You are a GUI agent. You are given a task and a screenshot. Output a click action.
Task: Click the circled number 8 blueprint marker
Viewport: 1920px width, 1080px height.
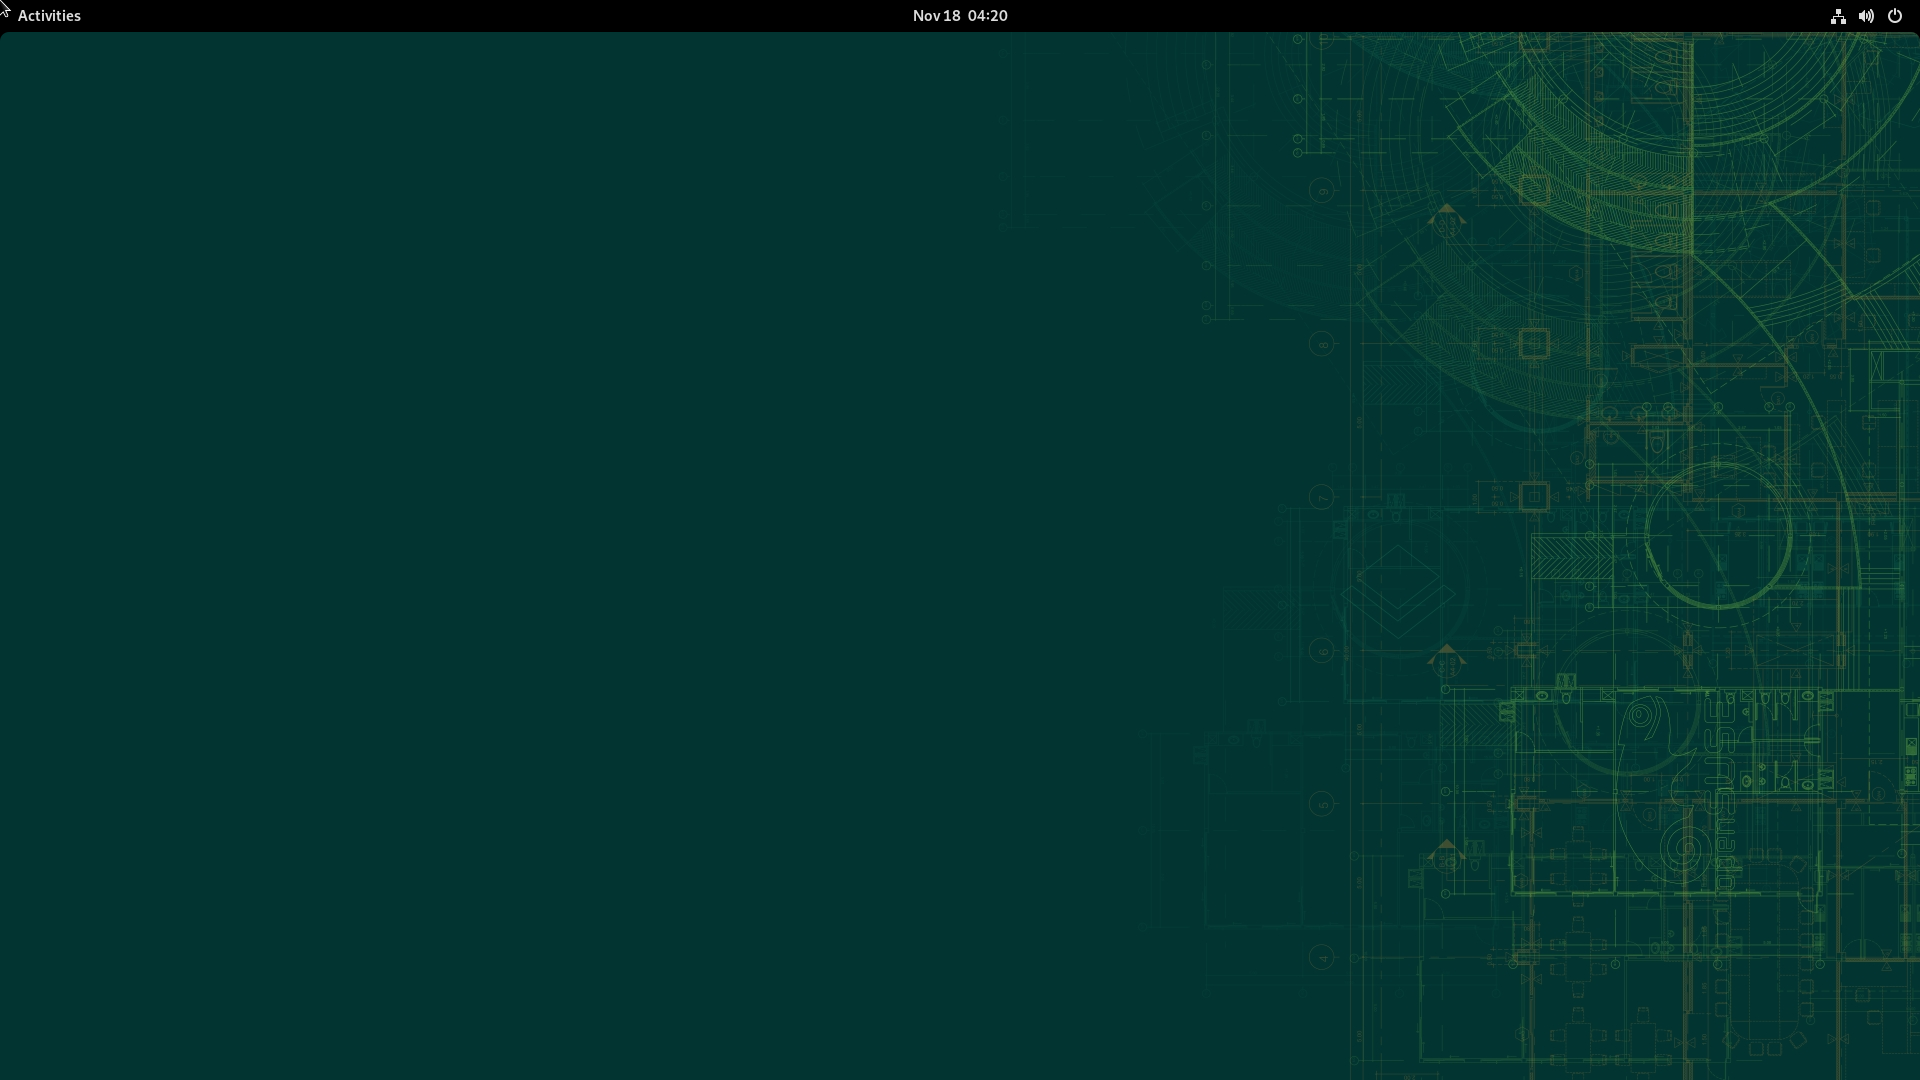pos(1322,344)
